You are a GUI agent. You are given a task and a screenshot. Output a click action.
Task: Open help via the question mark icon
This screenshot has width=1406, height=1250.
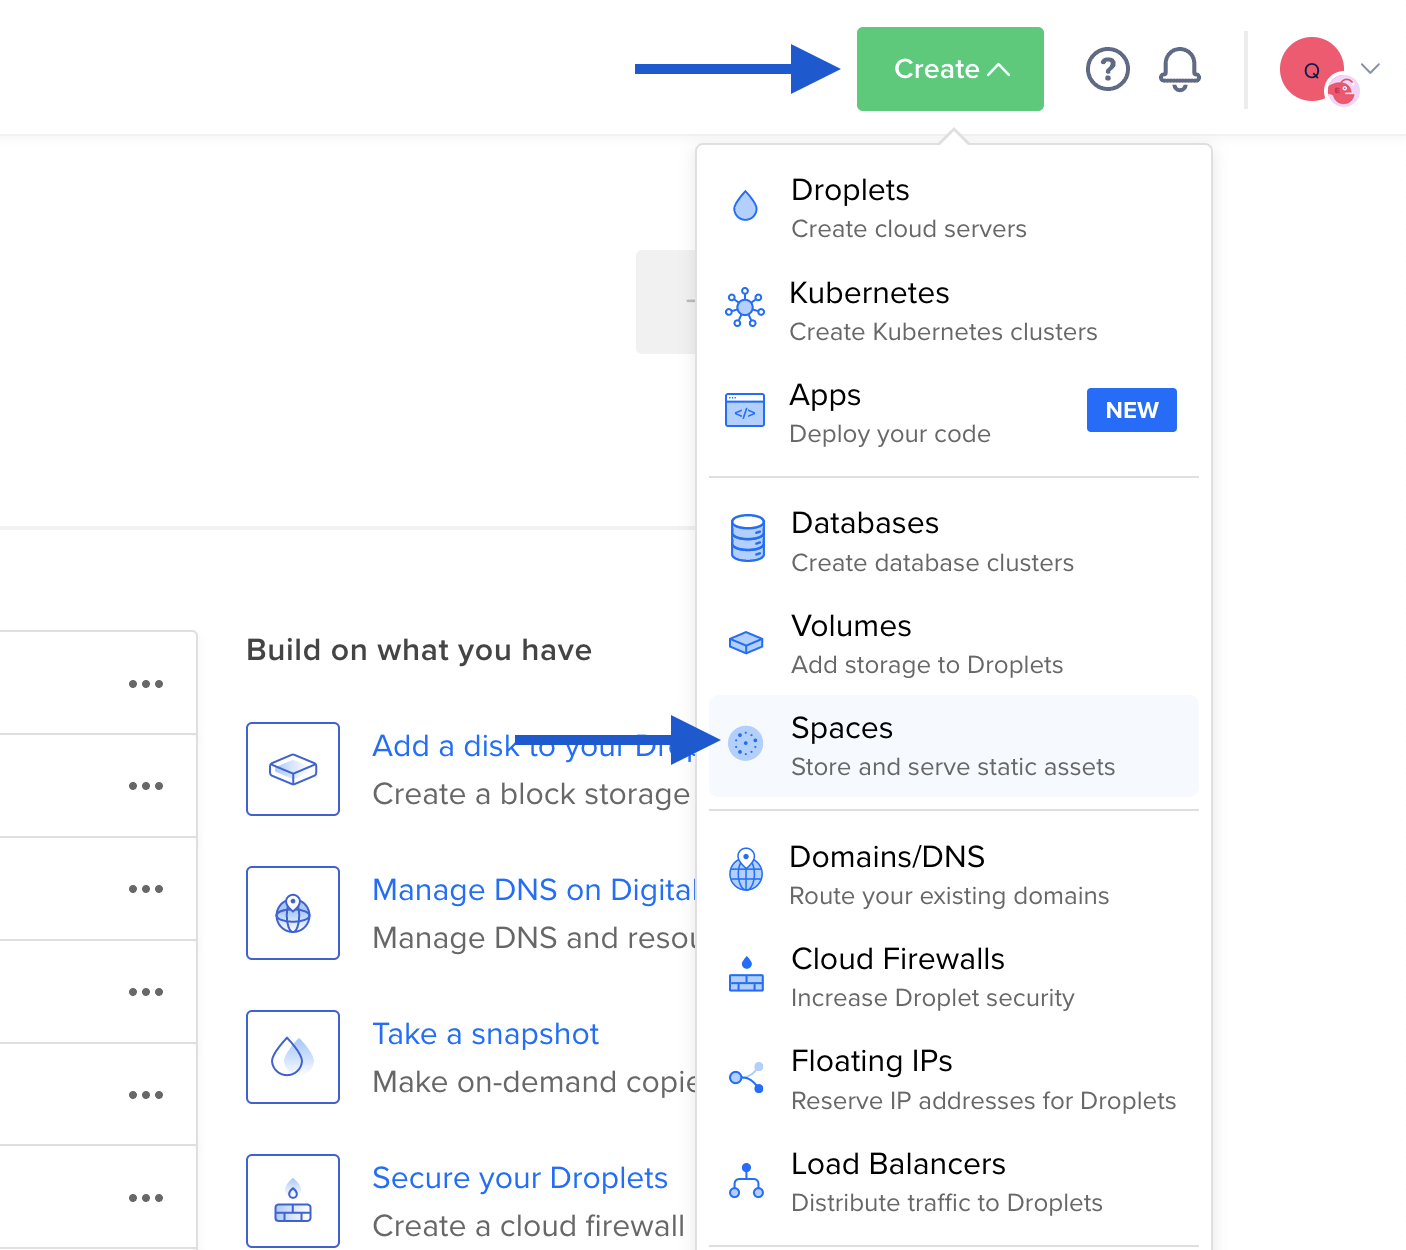1107,69
